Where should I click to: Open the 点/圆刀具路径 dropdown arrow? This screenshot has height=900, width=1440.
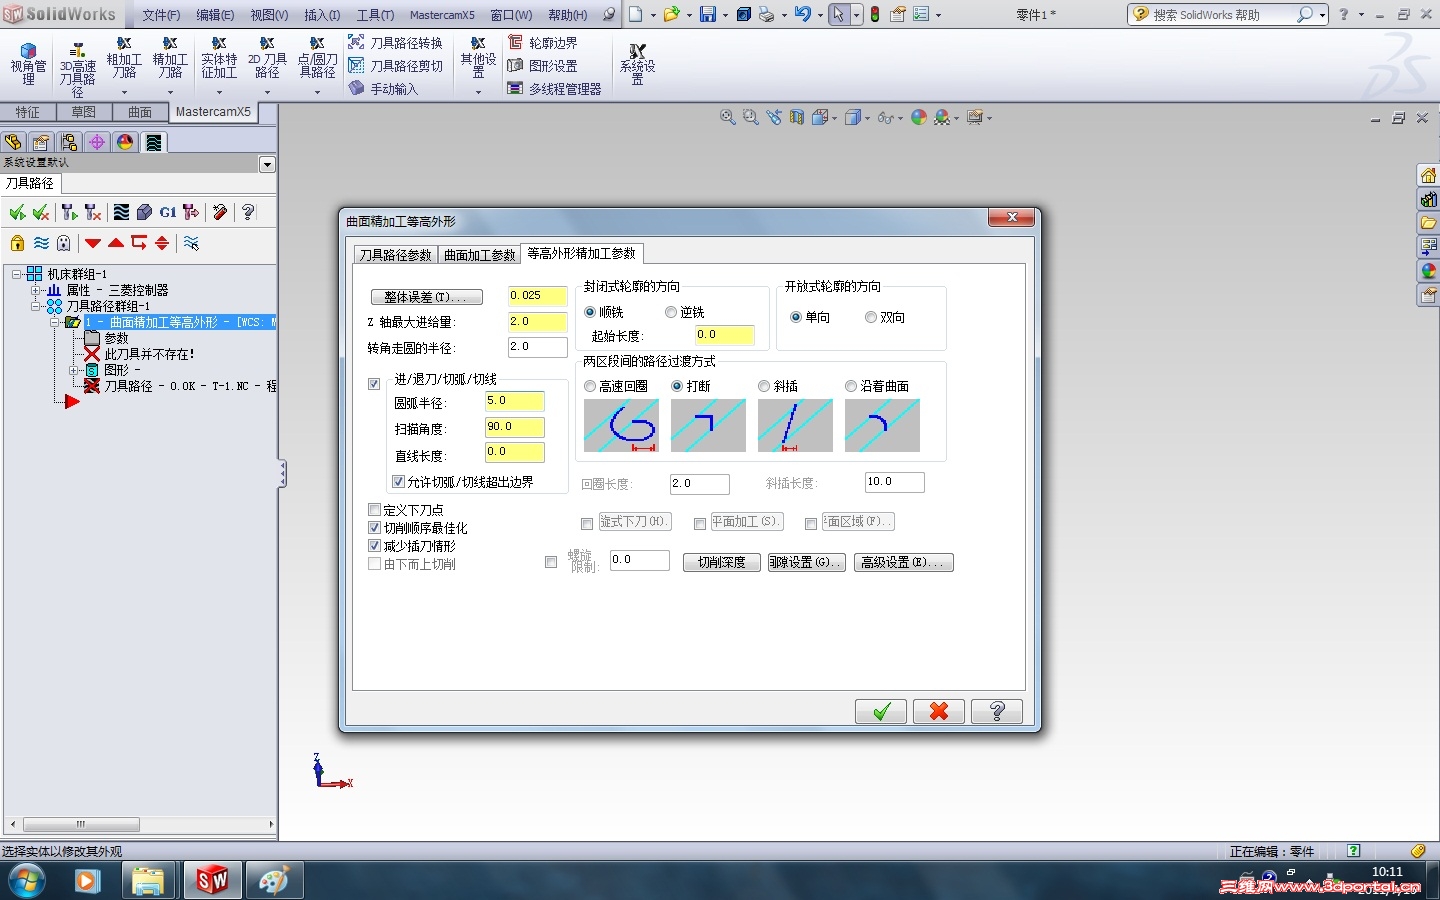point(317,92)
